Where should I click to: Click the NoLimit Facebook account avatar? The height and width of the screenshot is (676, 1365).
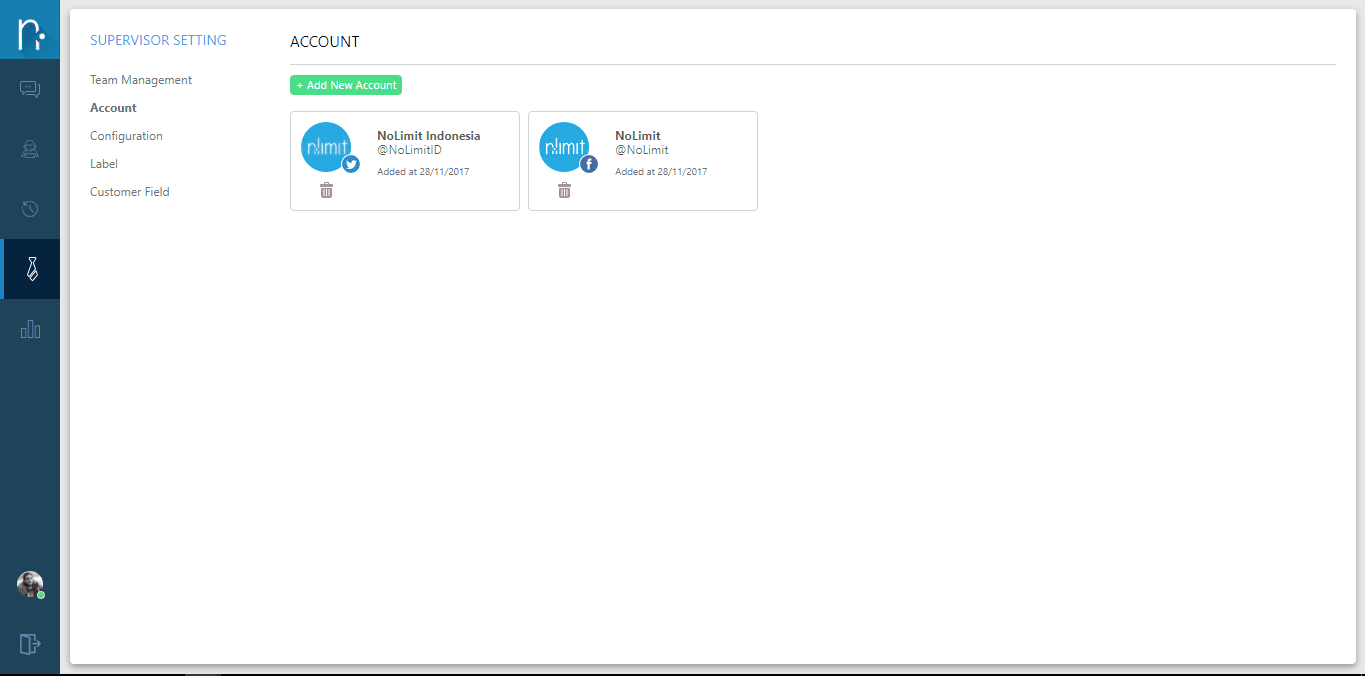coord(564,147)
